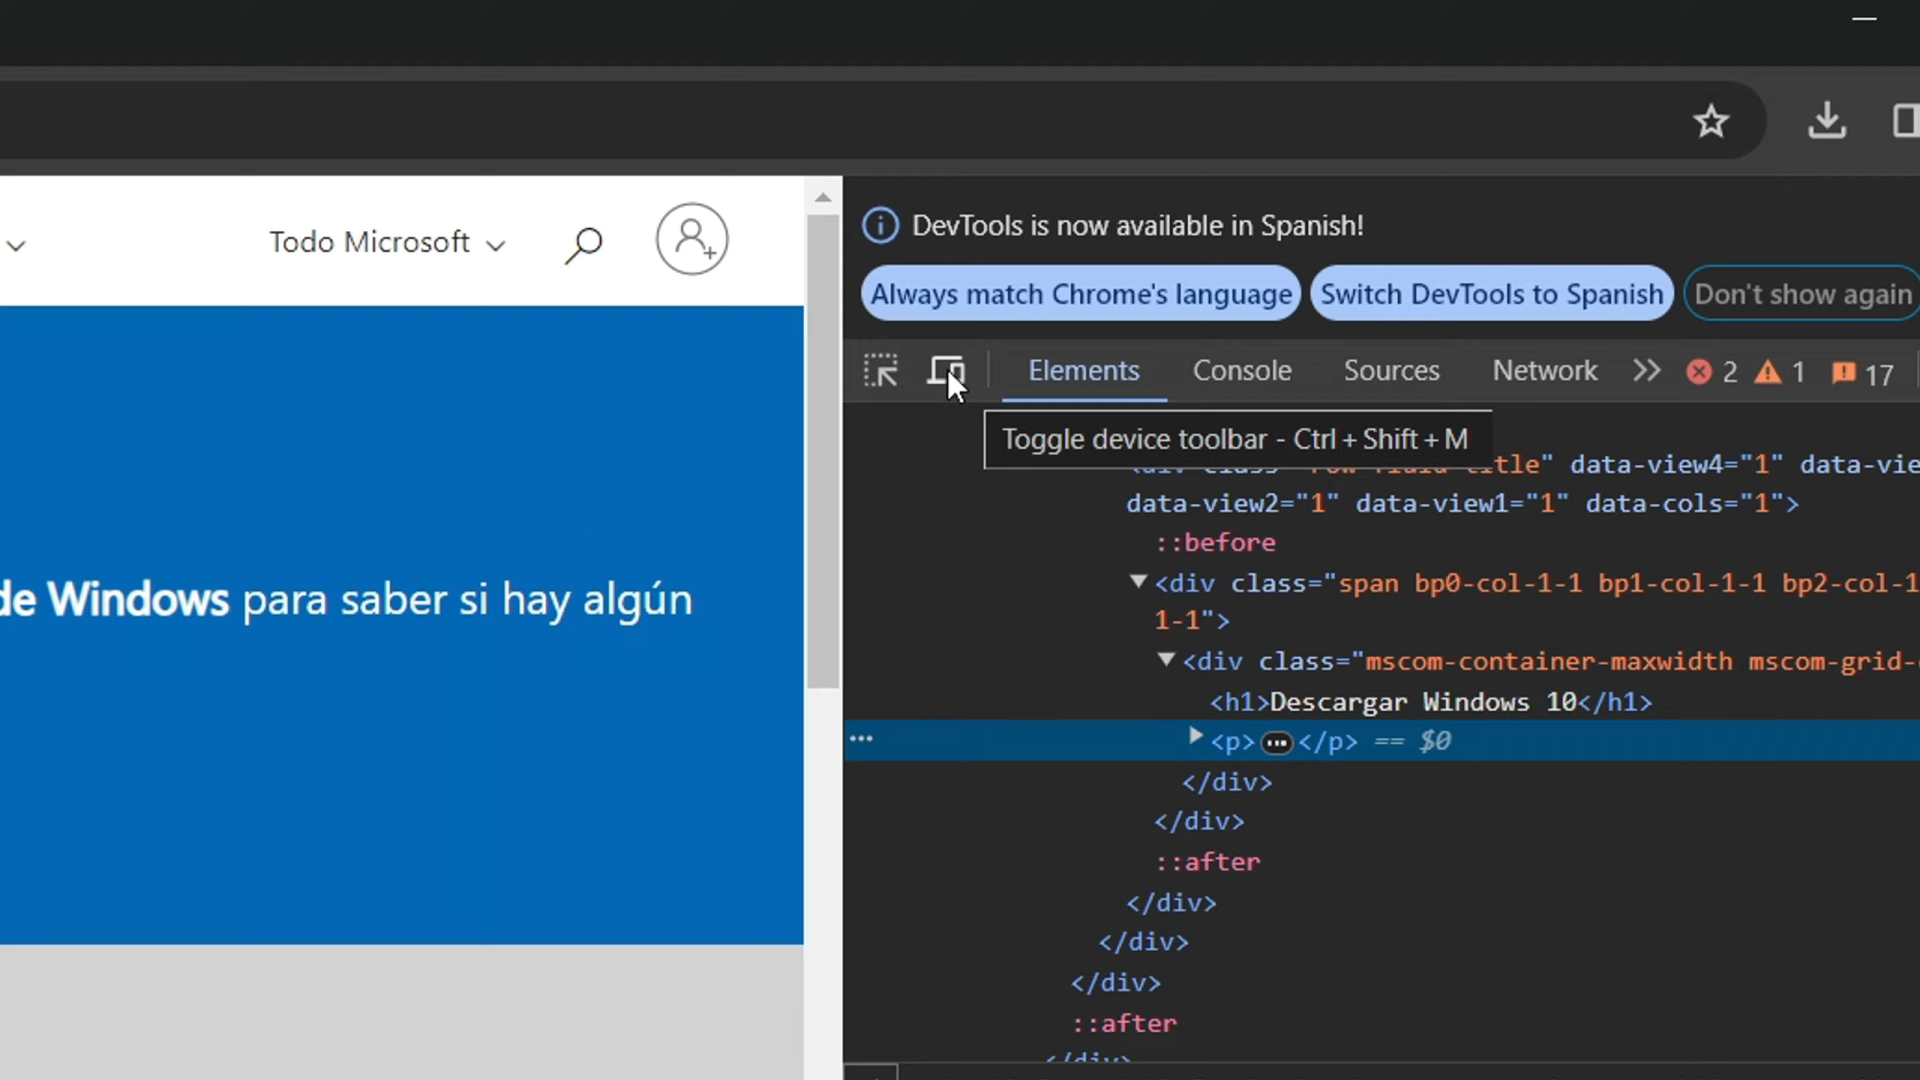Toggle the device toolbar icon
Image resolution: width=1920 pixels, height=1080 pixels.
(x=944, y=371)
